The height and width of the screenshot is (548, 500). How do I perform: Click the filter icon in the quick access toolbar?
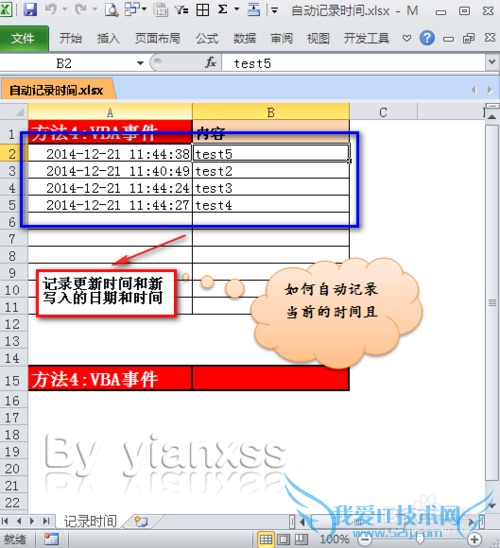[x=181, y=10]
